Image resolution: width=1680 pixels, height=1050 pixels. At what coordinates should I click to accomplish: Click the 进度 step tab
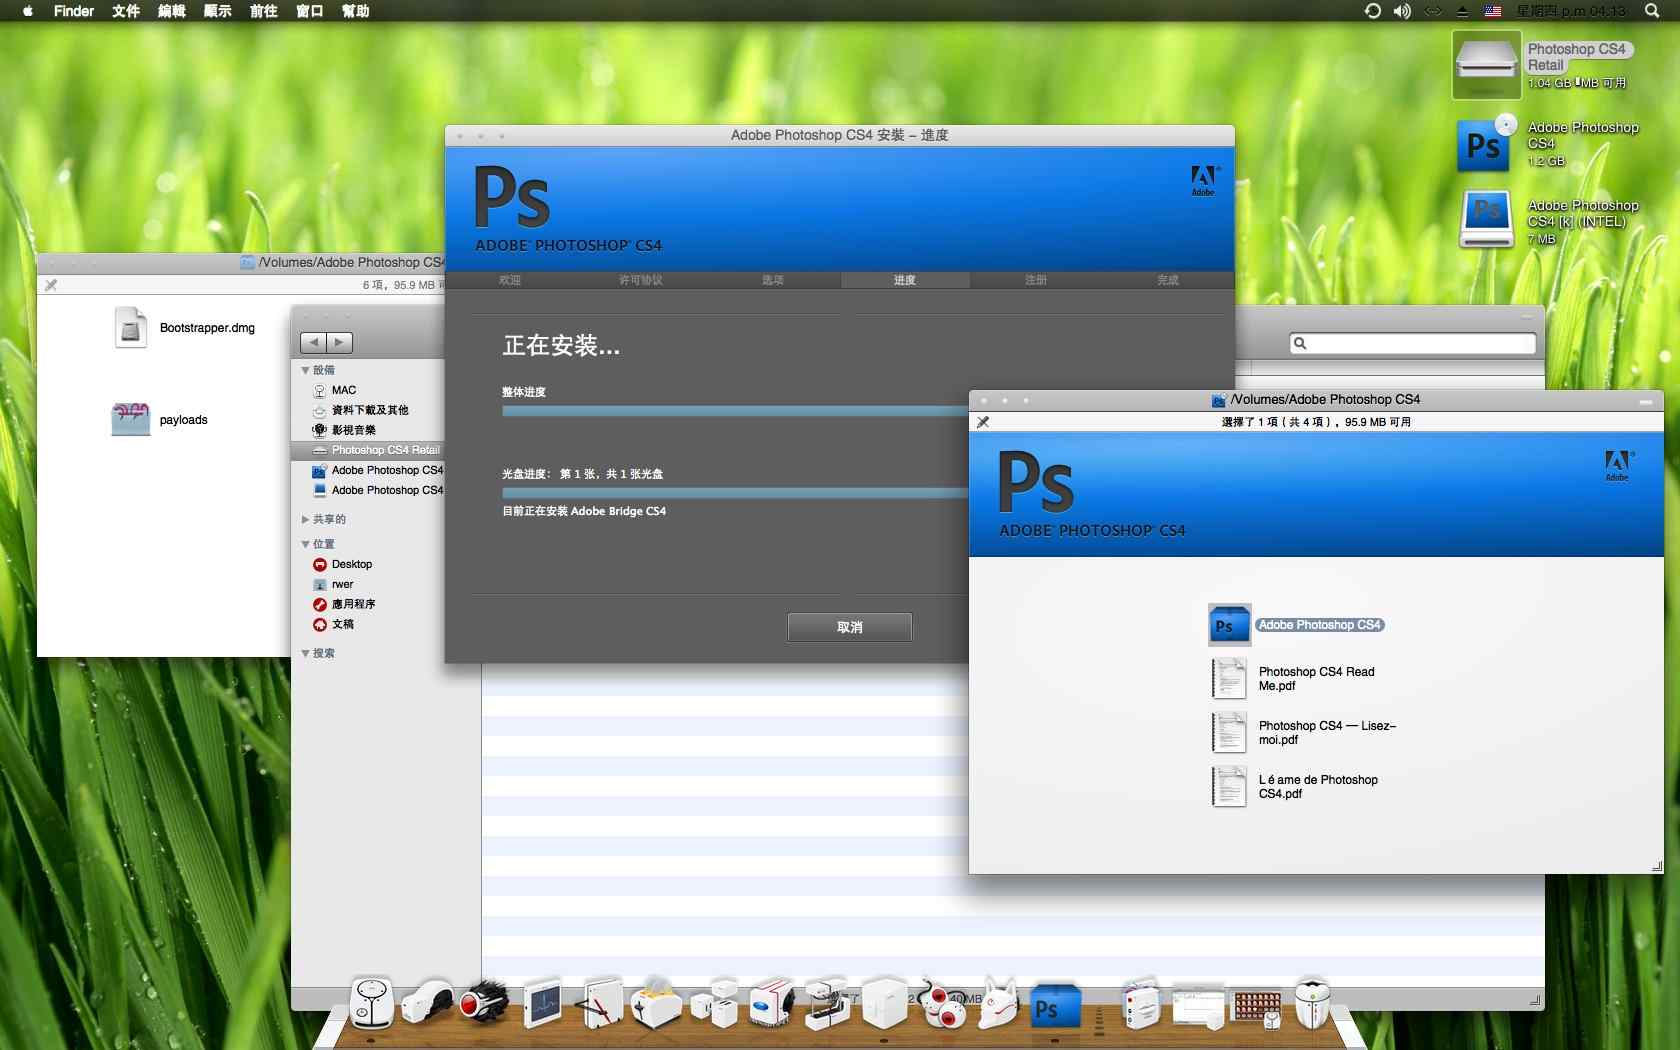coord(905,280)
